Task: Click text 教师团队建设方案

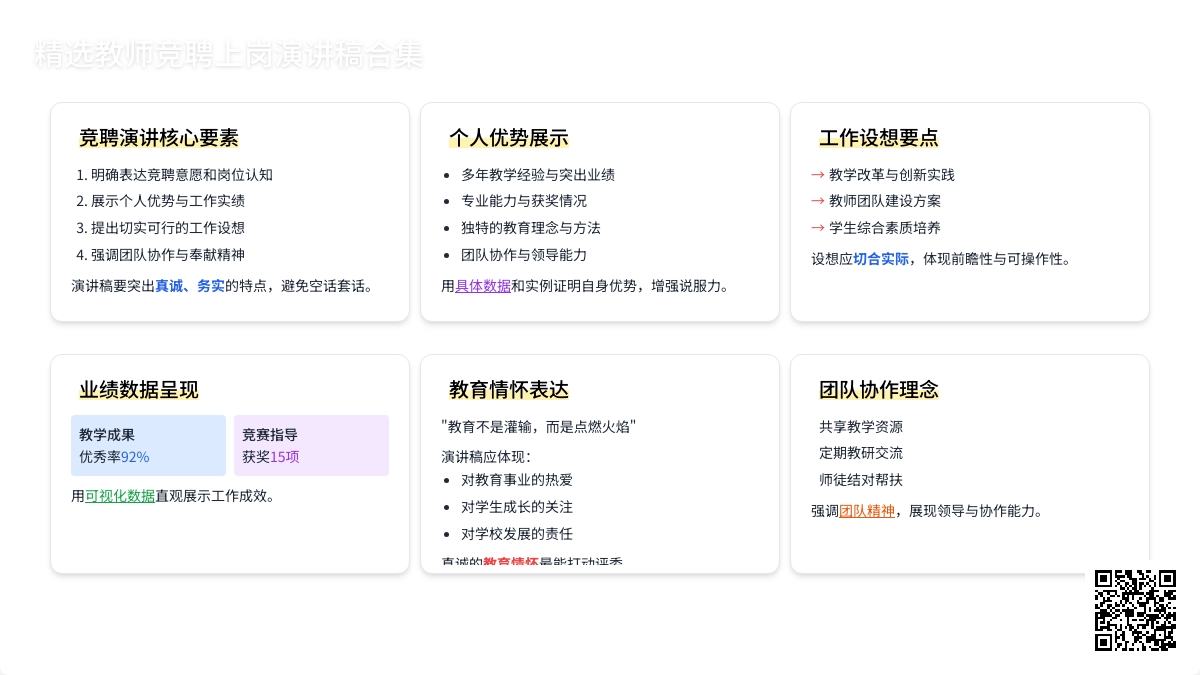Action: [x=885, y=201]
